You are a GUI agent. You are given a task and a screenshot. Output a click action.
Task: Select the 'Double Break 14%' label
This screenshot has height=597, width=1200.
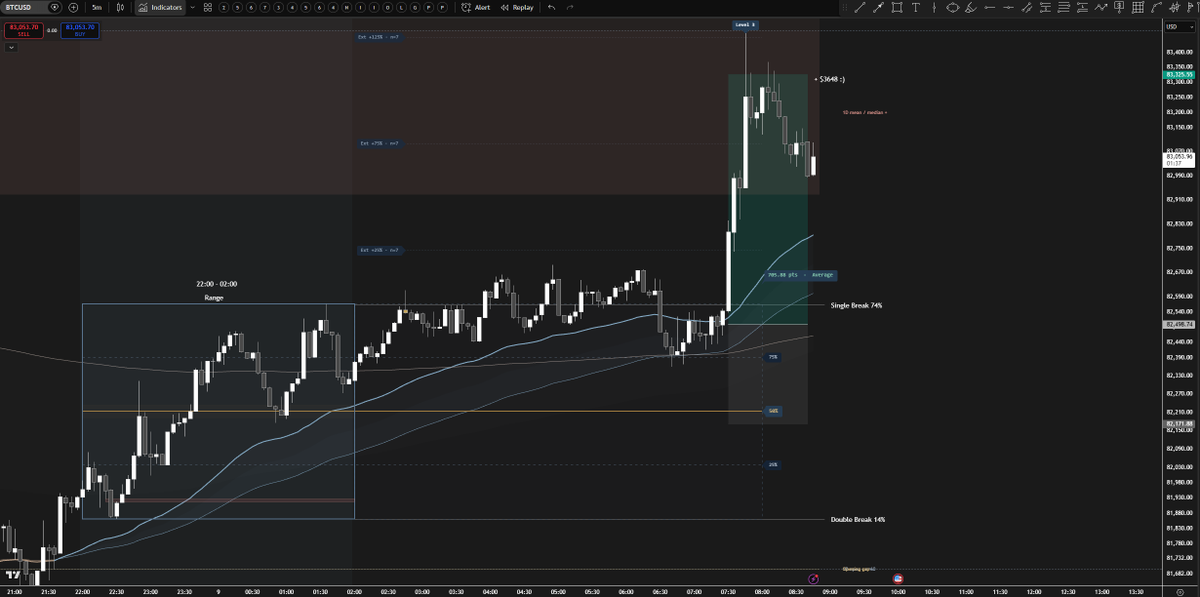[x=858, y=520]
